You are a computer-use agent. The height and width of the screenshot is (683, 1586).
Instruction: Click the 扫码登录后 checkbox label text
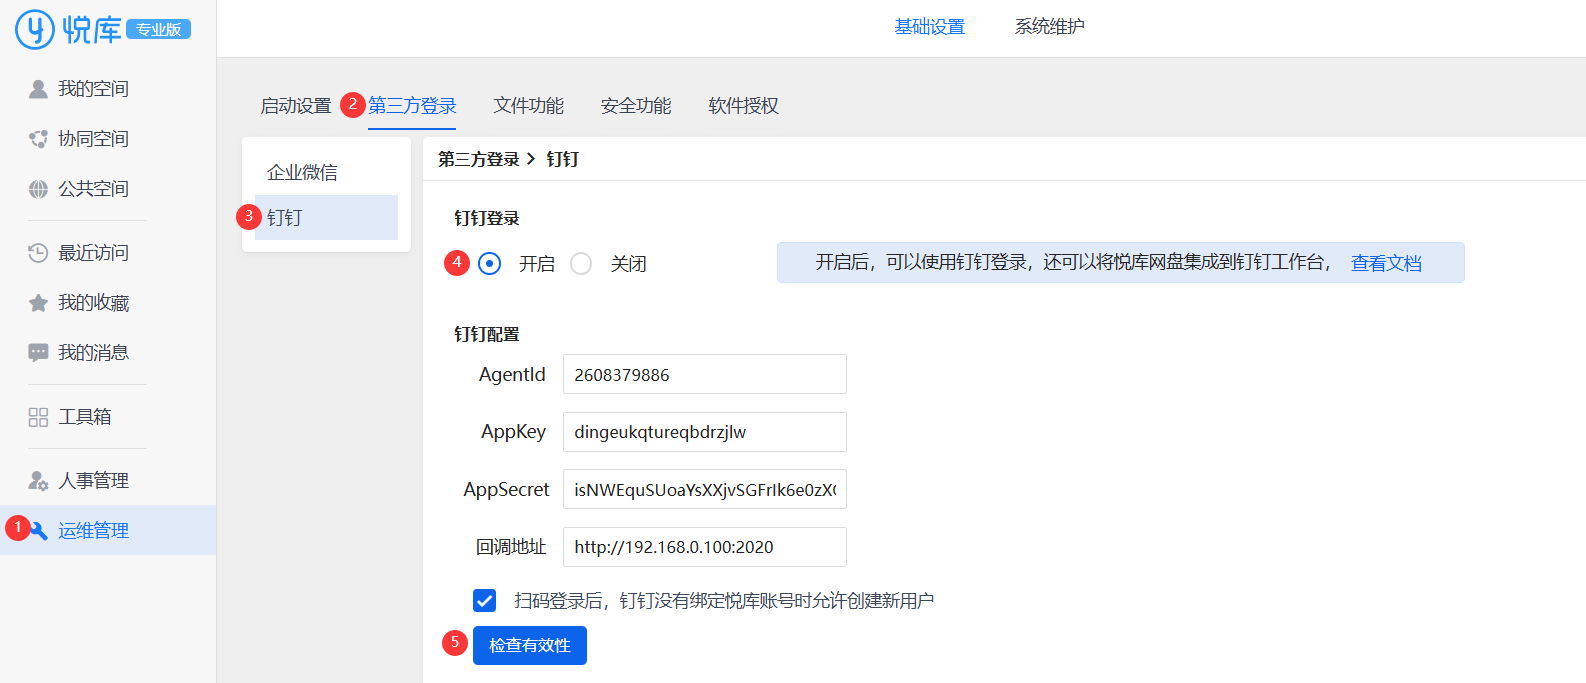(724, 601)
